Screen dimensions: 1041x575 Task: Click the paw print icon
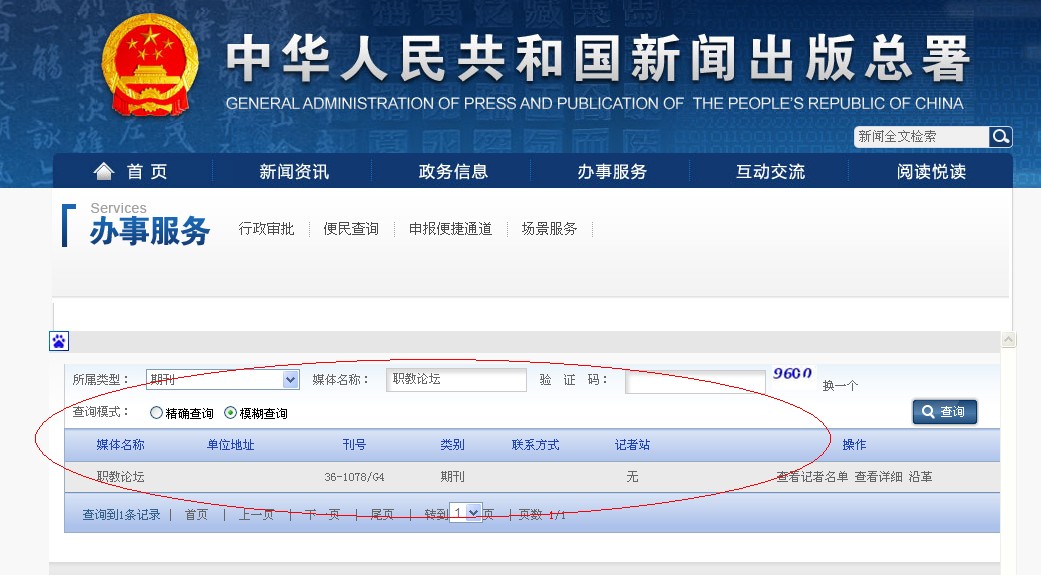tap(59, 342)
